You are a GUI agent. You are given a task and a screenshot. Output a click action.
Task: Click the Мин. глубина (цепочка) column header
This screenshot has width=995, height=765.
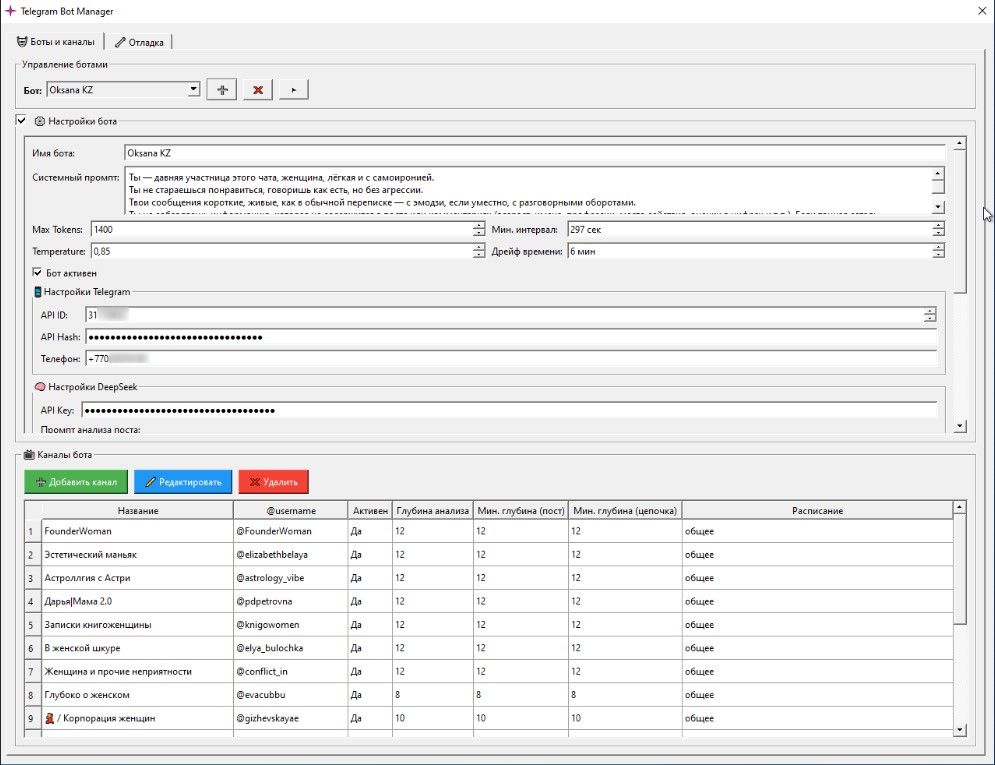625,511
